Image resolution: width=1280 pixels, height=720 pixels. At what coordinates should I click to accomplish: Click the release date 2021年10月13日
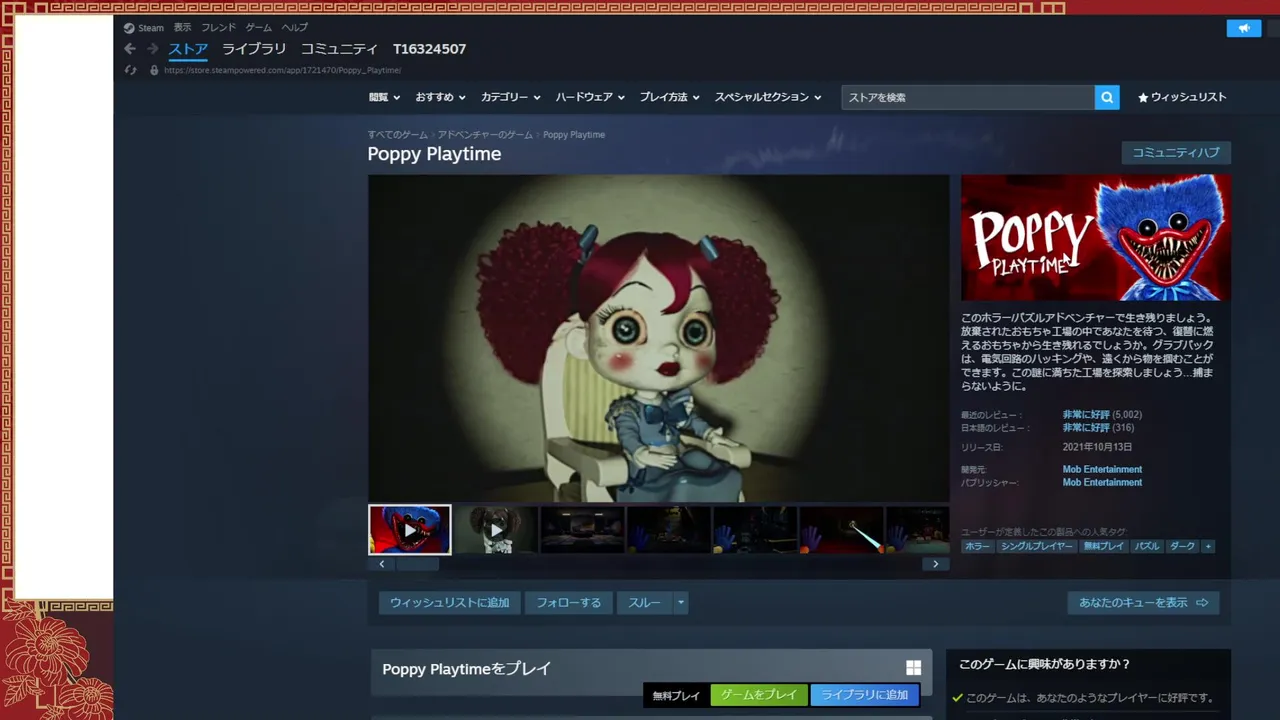(x=1097, y=447)
